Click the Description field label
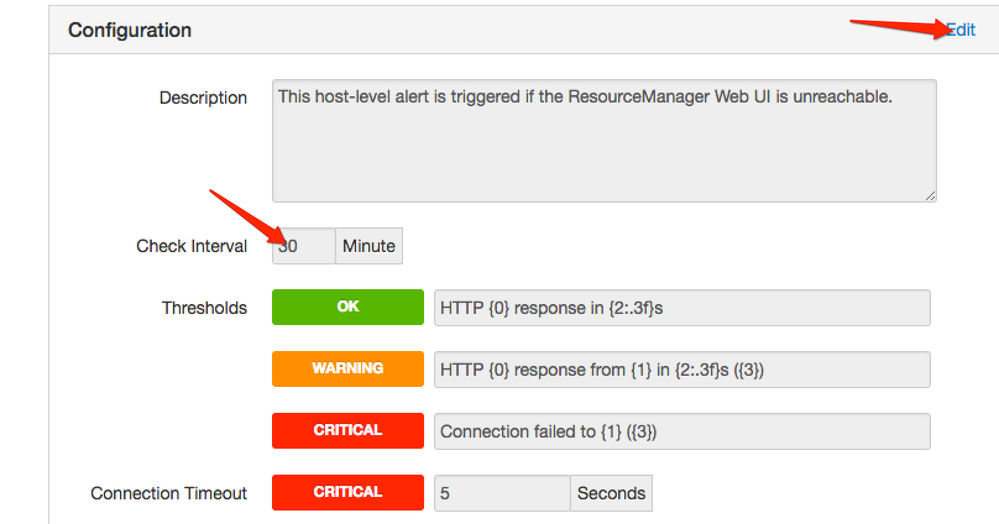The image size is (999, 524). tap(203, 98)
